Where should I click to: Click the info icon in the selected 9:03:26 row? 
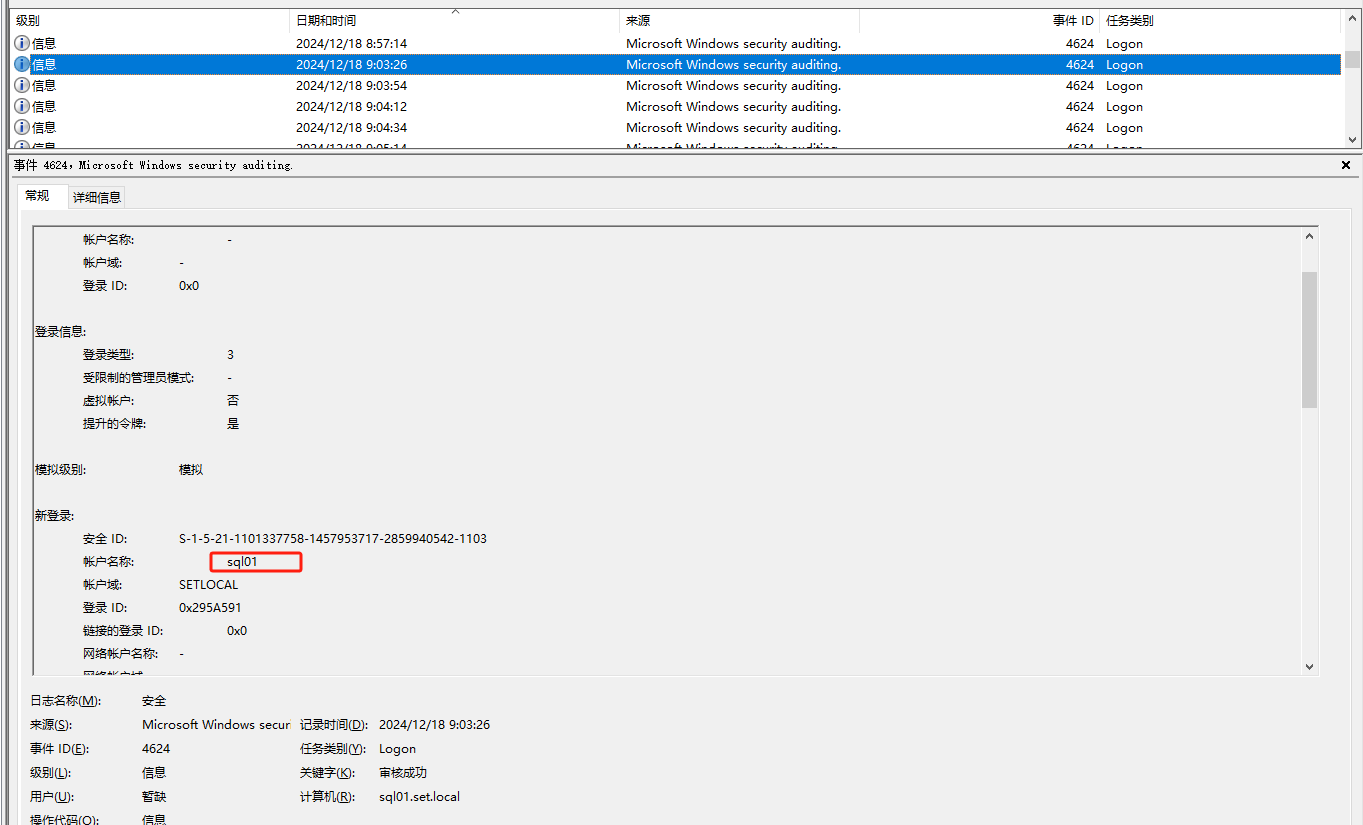(x=22, y=64)
